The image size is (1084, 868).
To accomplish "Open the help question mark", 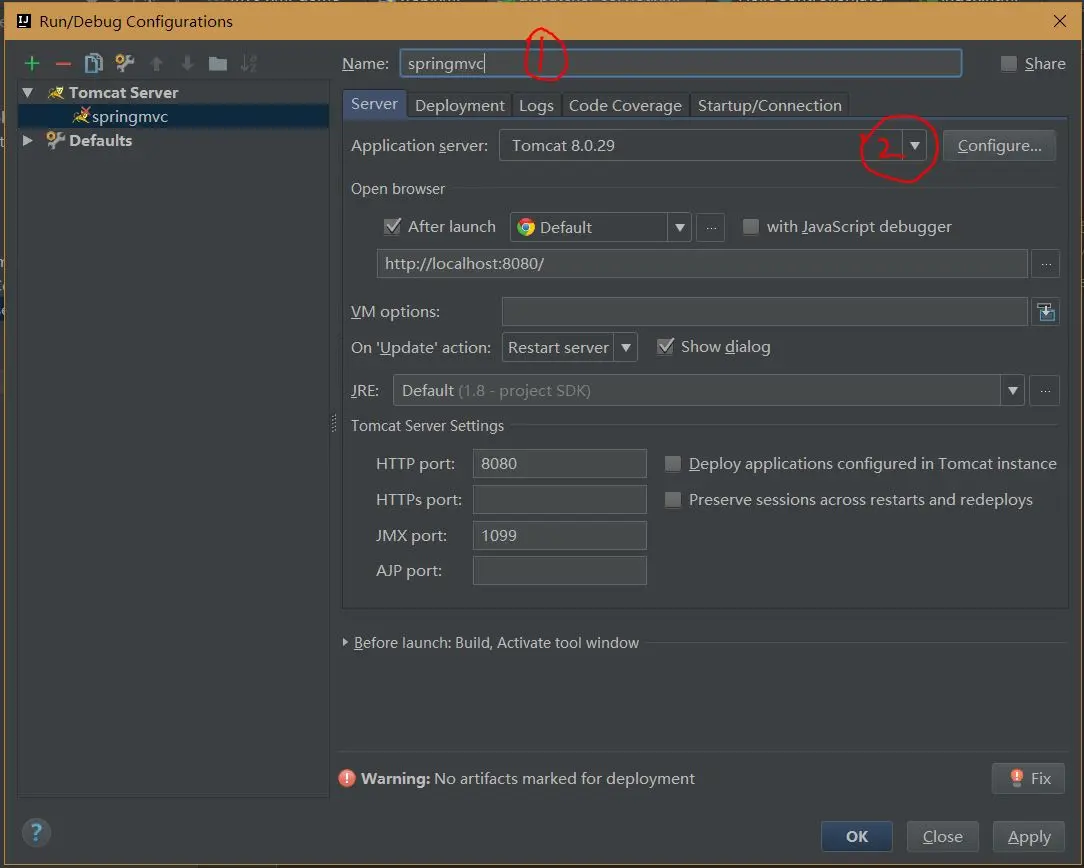I will pyautogui.click(x=37, y=832).
